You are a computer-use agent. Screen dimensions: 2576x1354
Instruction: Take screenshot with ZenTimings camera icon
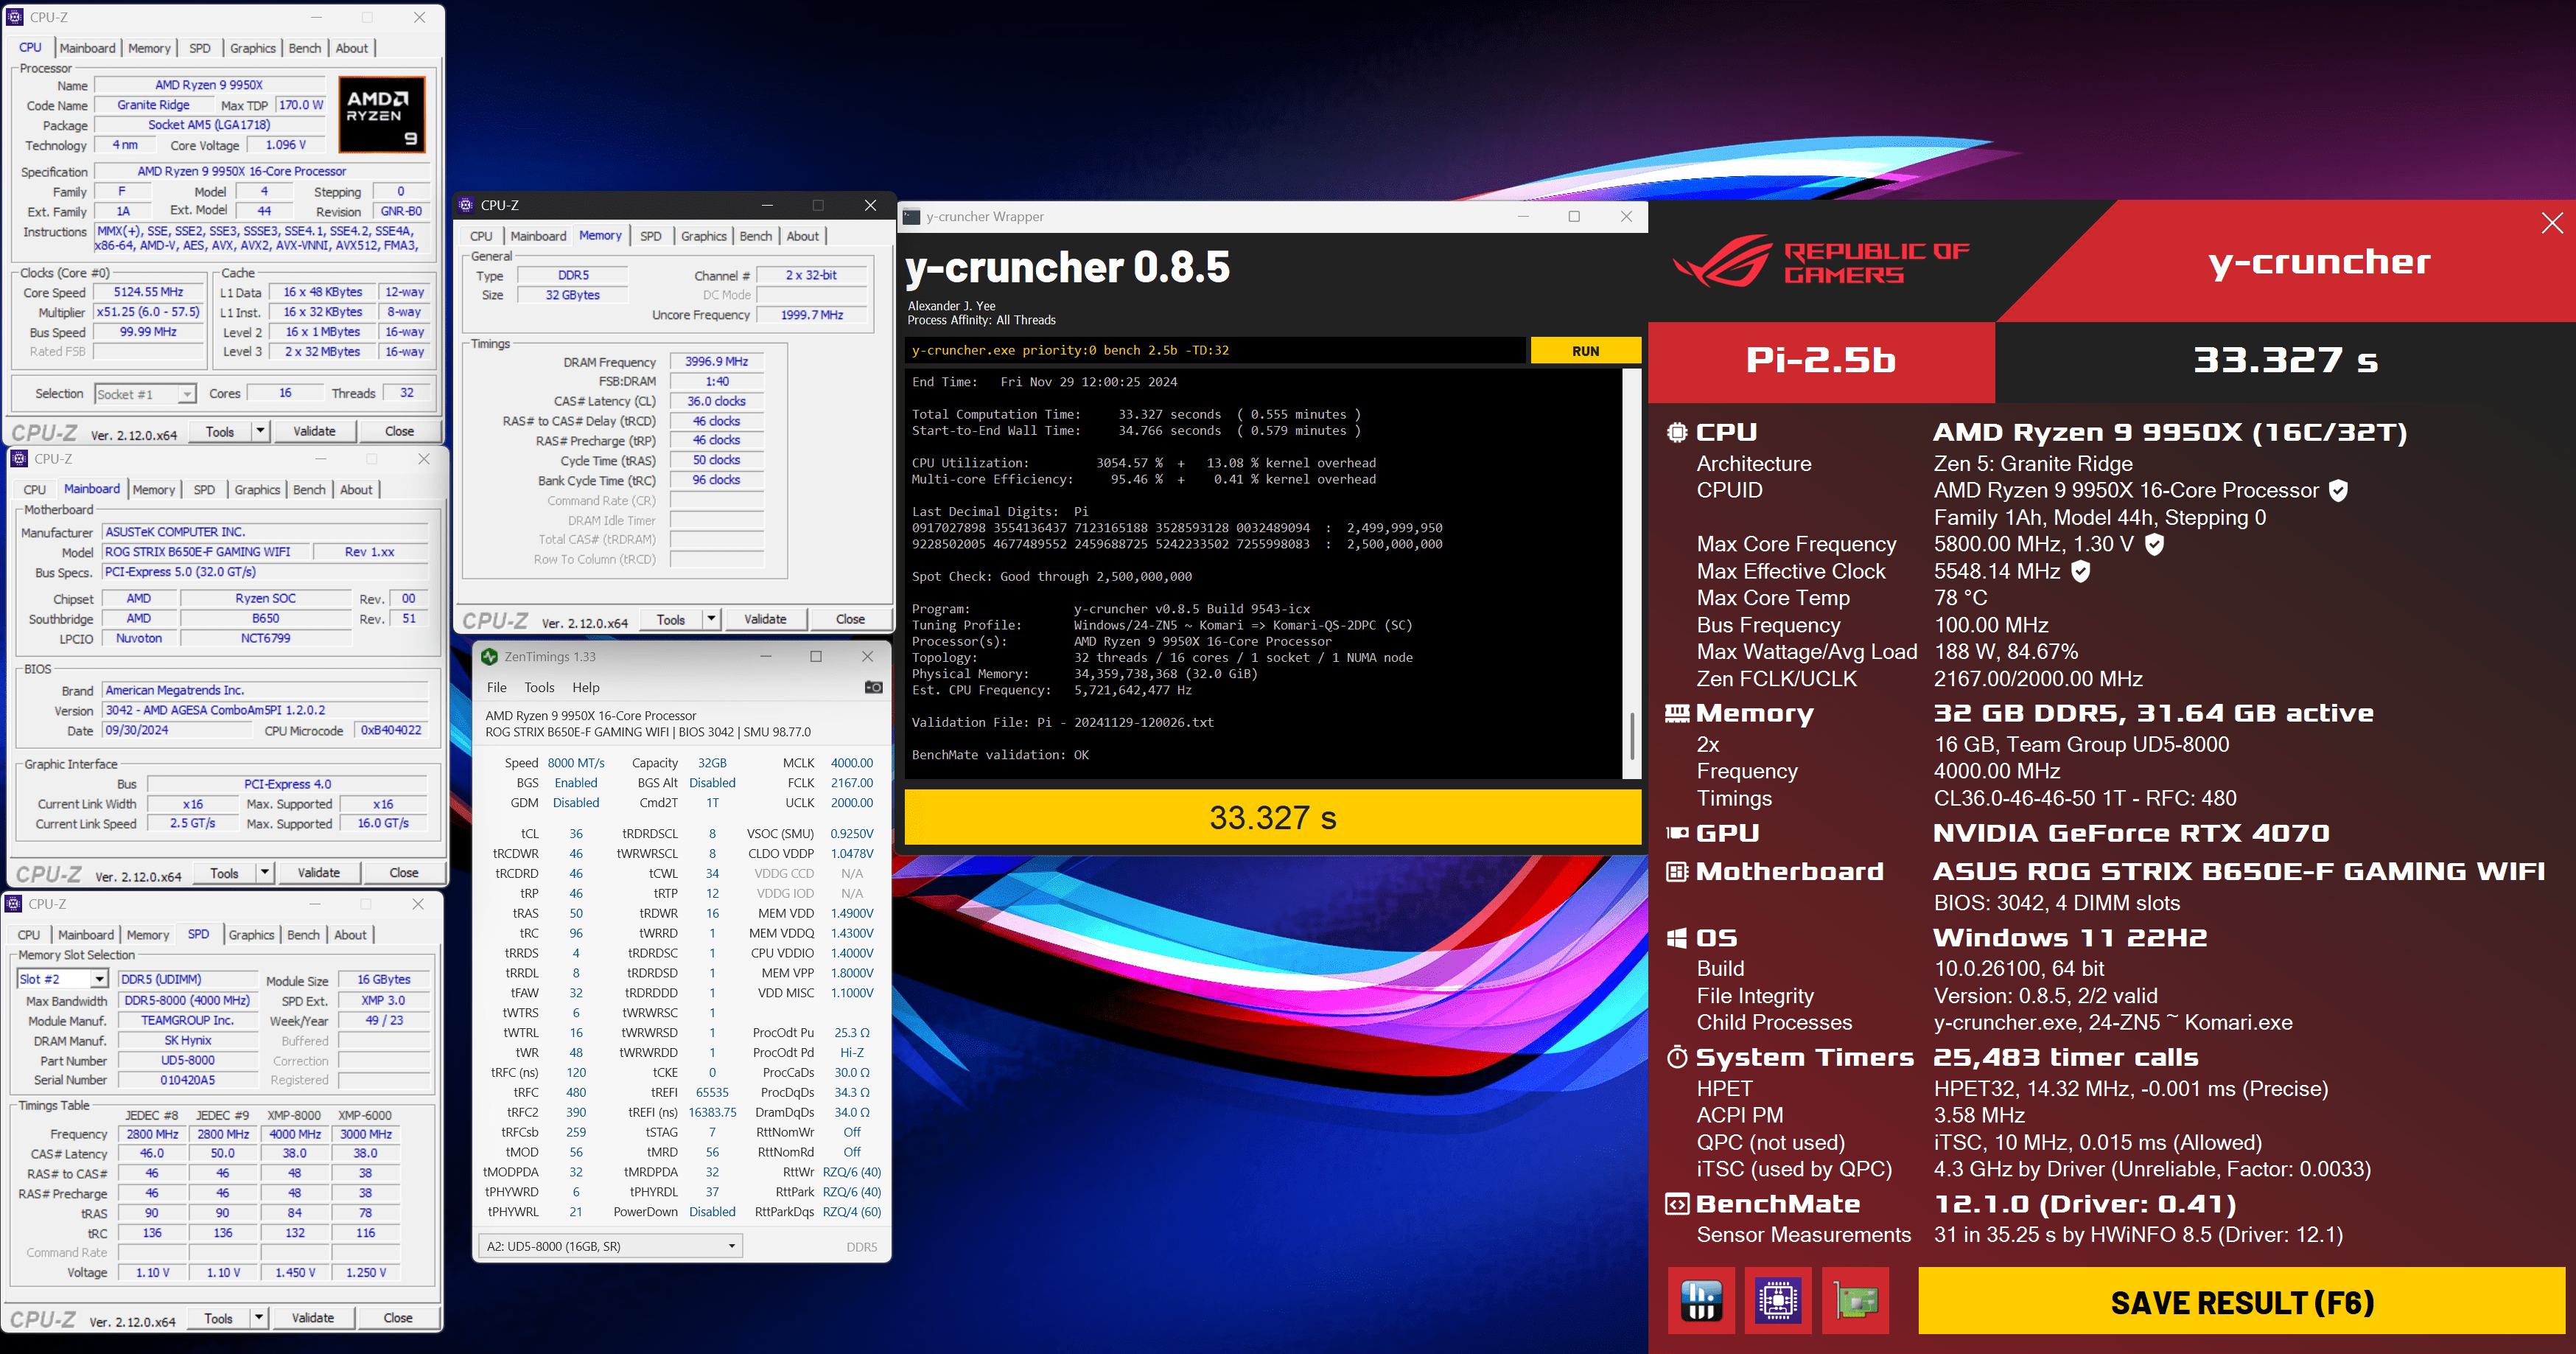point(873,687)
